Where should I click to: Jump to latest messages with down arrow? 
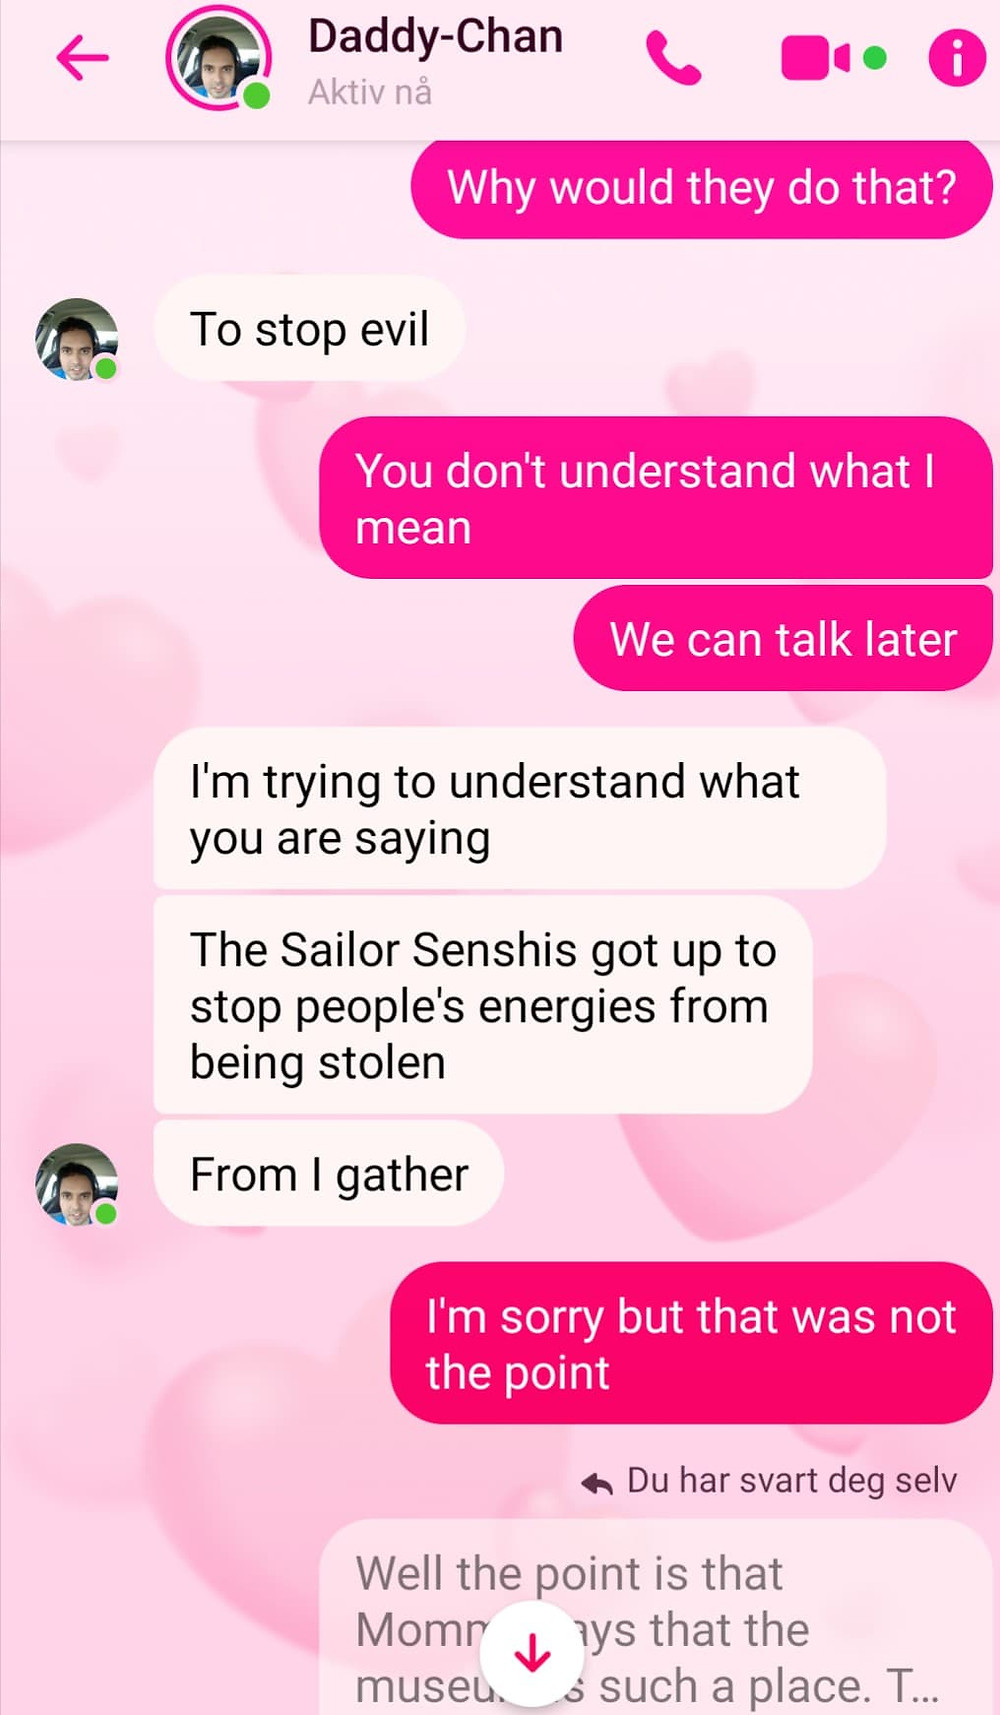532,1654
